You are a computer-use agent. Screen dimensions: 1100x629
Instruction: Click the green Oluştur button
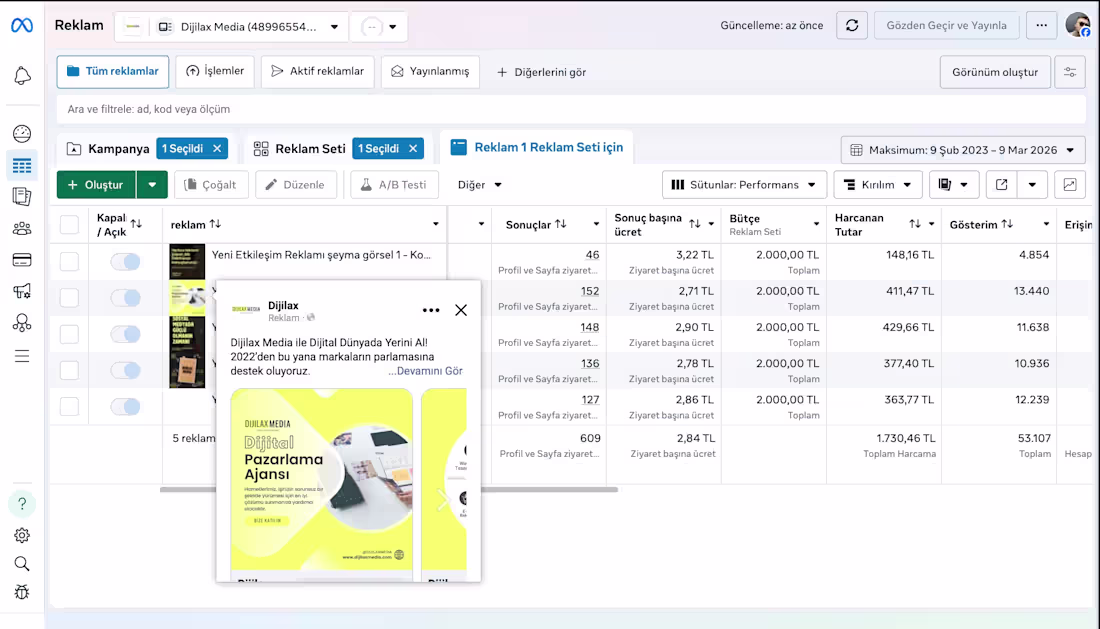pyautogui.click(x=96, y=184)
